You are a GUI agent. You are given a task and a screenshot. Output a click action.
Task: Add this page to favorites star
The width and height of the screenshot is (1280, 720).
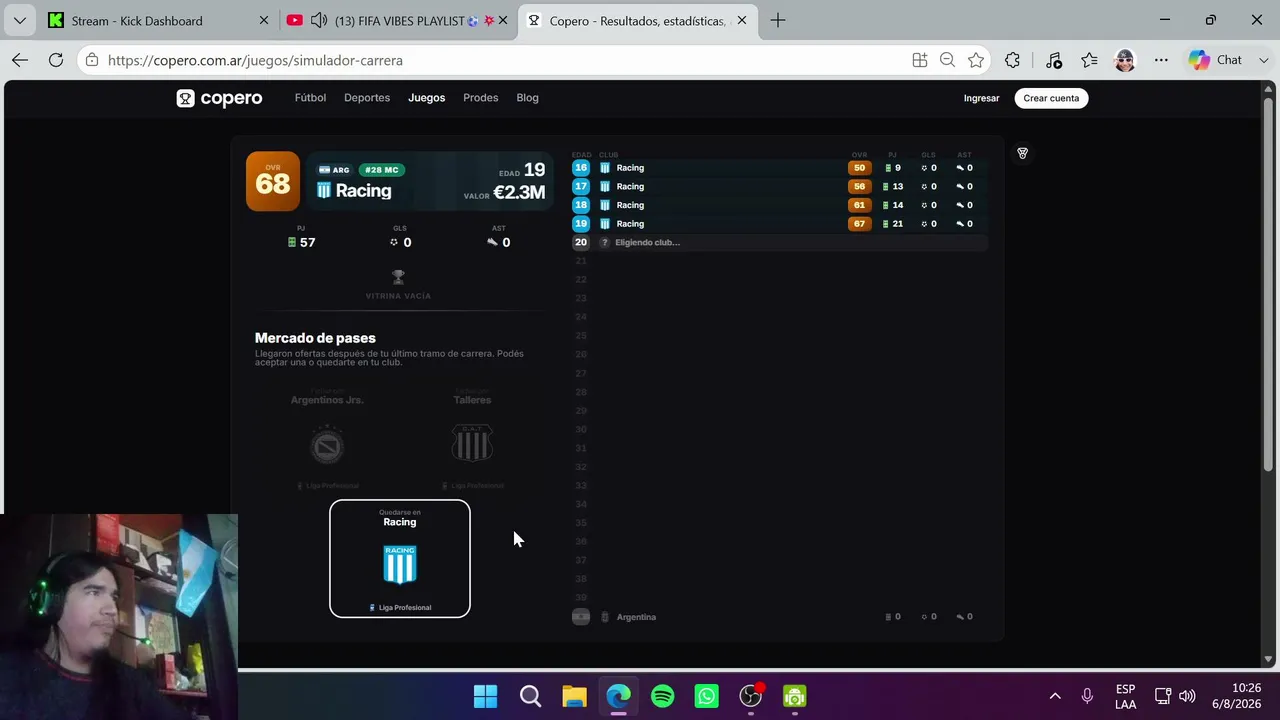click(x=976, y=60)
